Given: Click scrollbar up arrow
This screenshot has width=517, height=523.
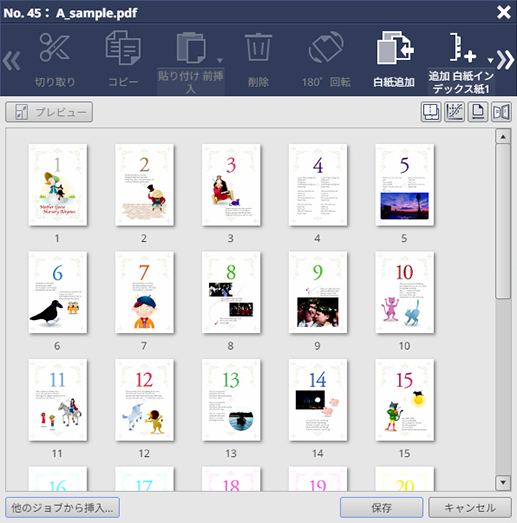Looking at the screenshot, I should coord(503,136).
